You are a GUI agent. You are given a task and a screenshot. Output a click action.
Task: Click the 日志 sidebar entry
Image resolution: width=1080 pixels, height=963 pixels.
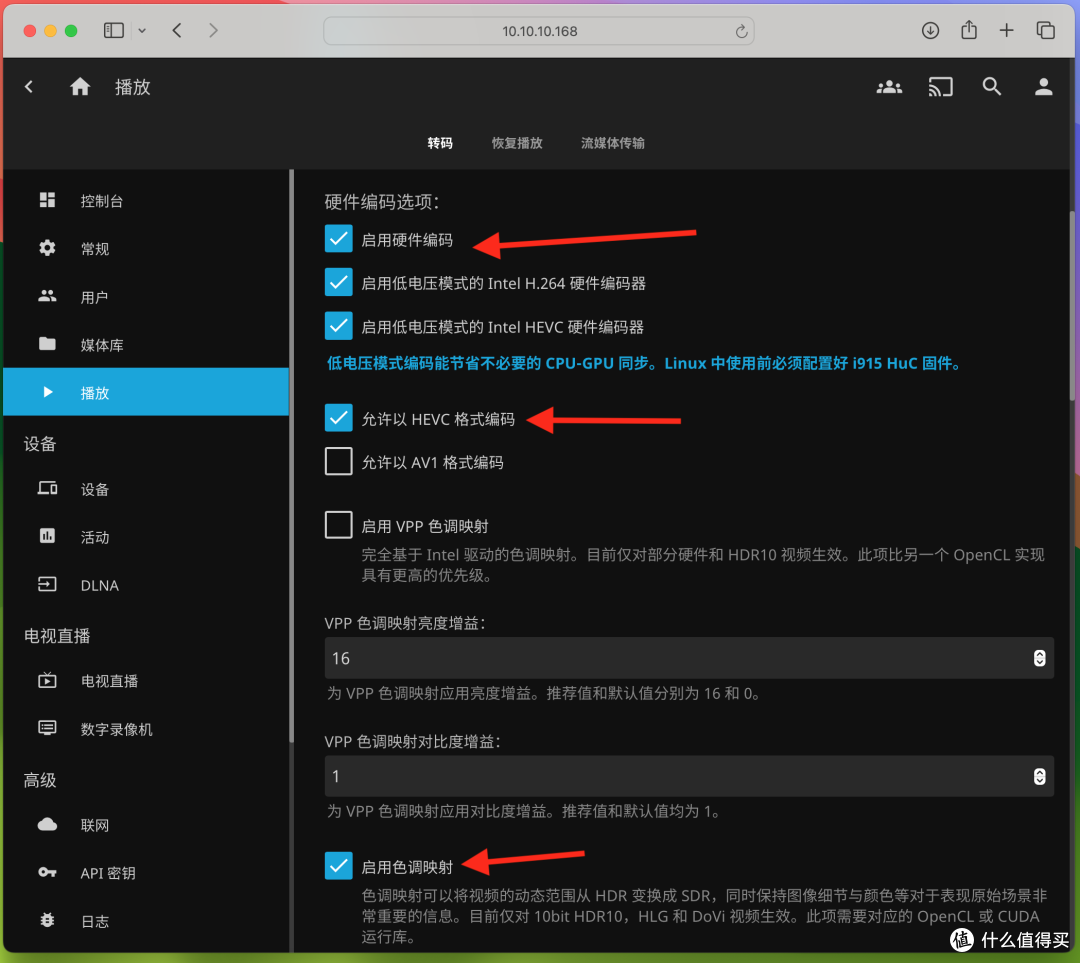[x=146, y=921]
